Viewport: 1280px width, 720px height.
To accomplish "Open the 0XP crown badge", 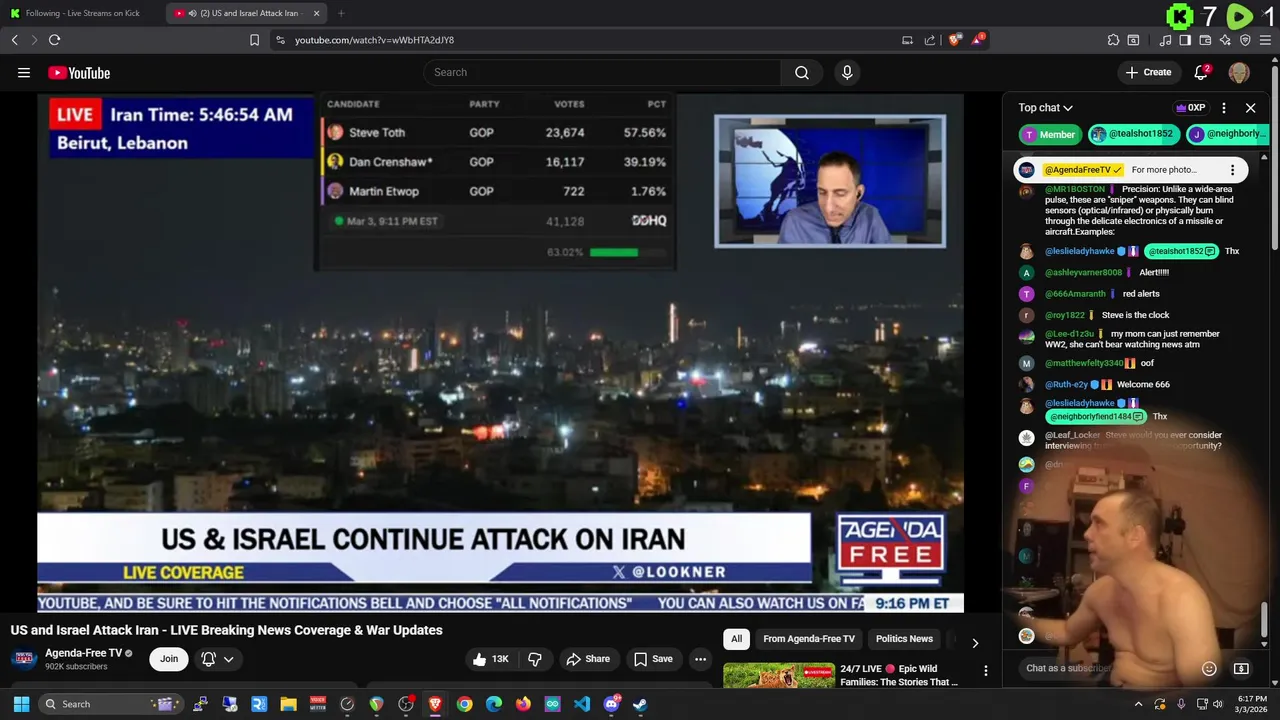I will pos(1190,108).
